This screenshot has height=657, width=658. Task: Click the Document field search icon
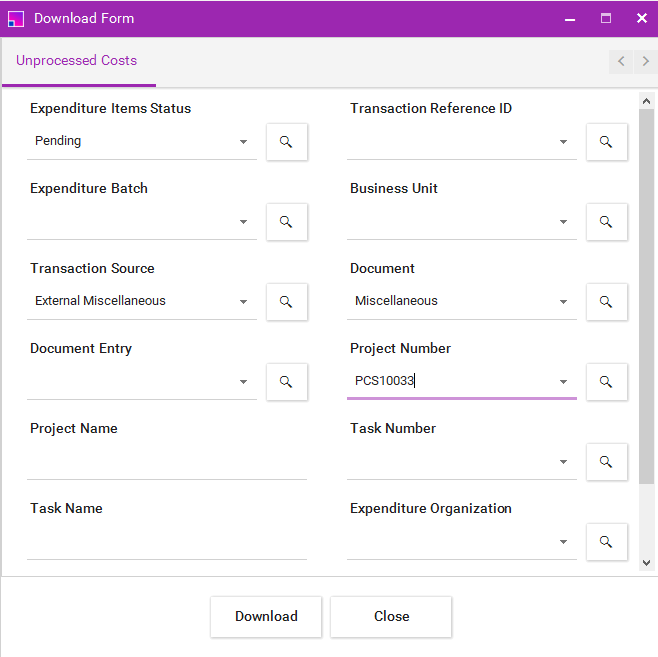pyautogui.click(x=606, y=302)
